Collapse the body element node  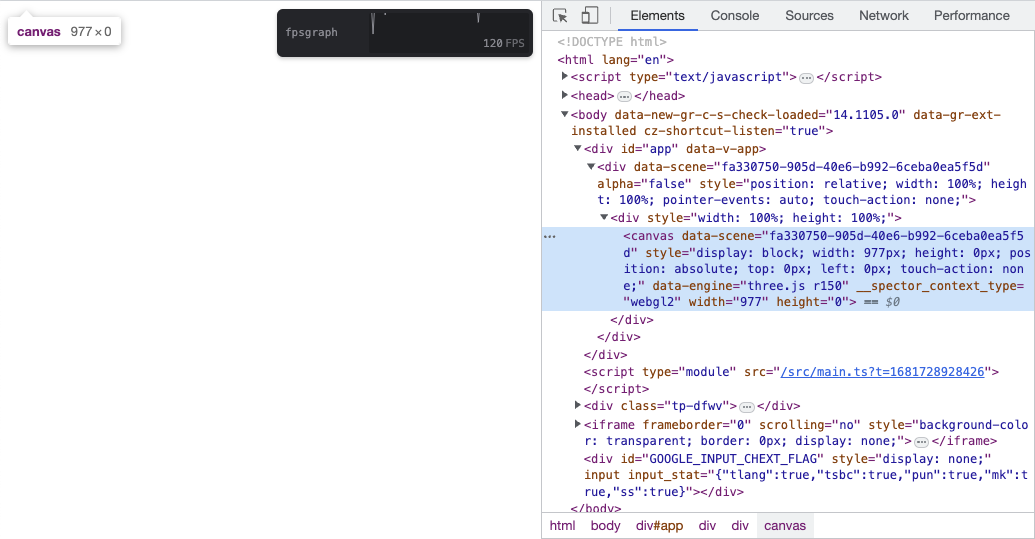[565, 115]
